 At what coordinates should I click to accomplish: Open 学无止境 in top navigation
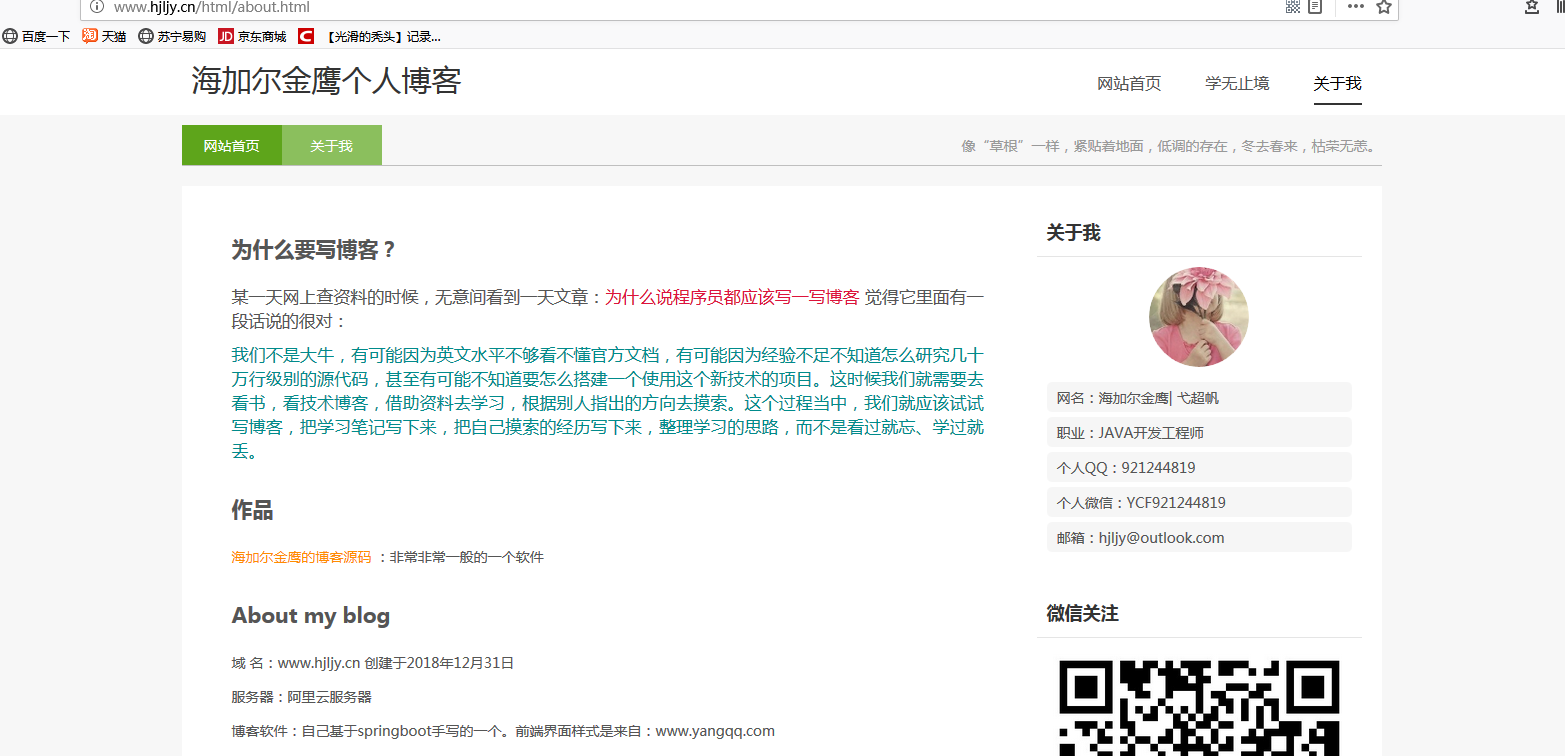click(1237, 84)
